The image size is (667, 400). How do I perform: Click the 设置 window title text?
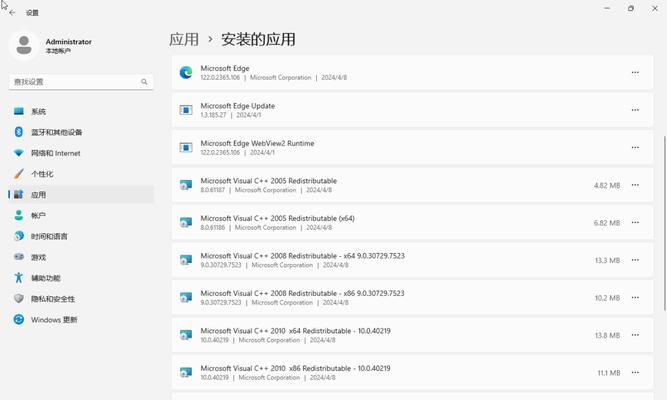[x=32, y=13]
